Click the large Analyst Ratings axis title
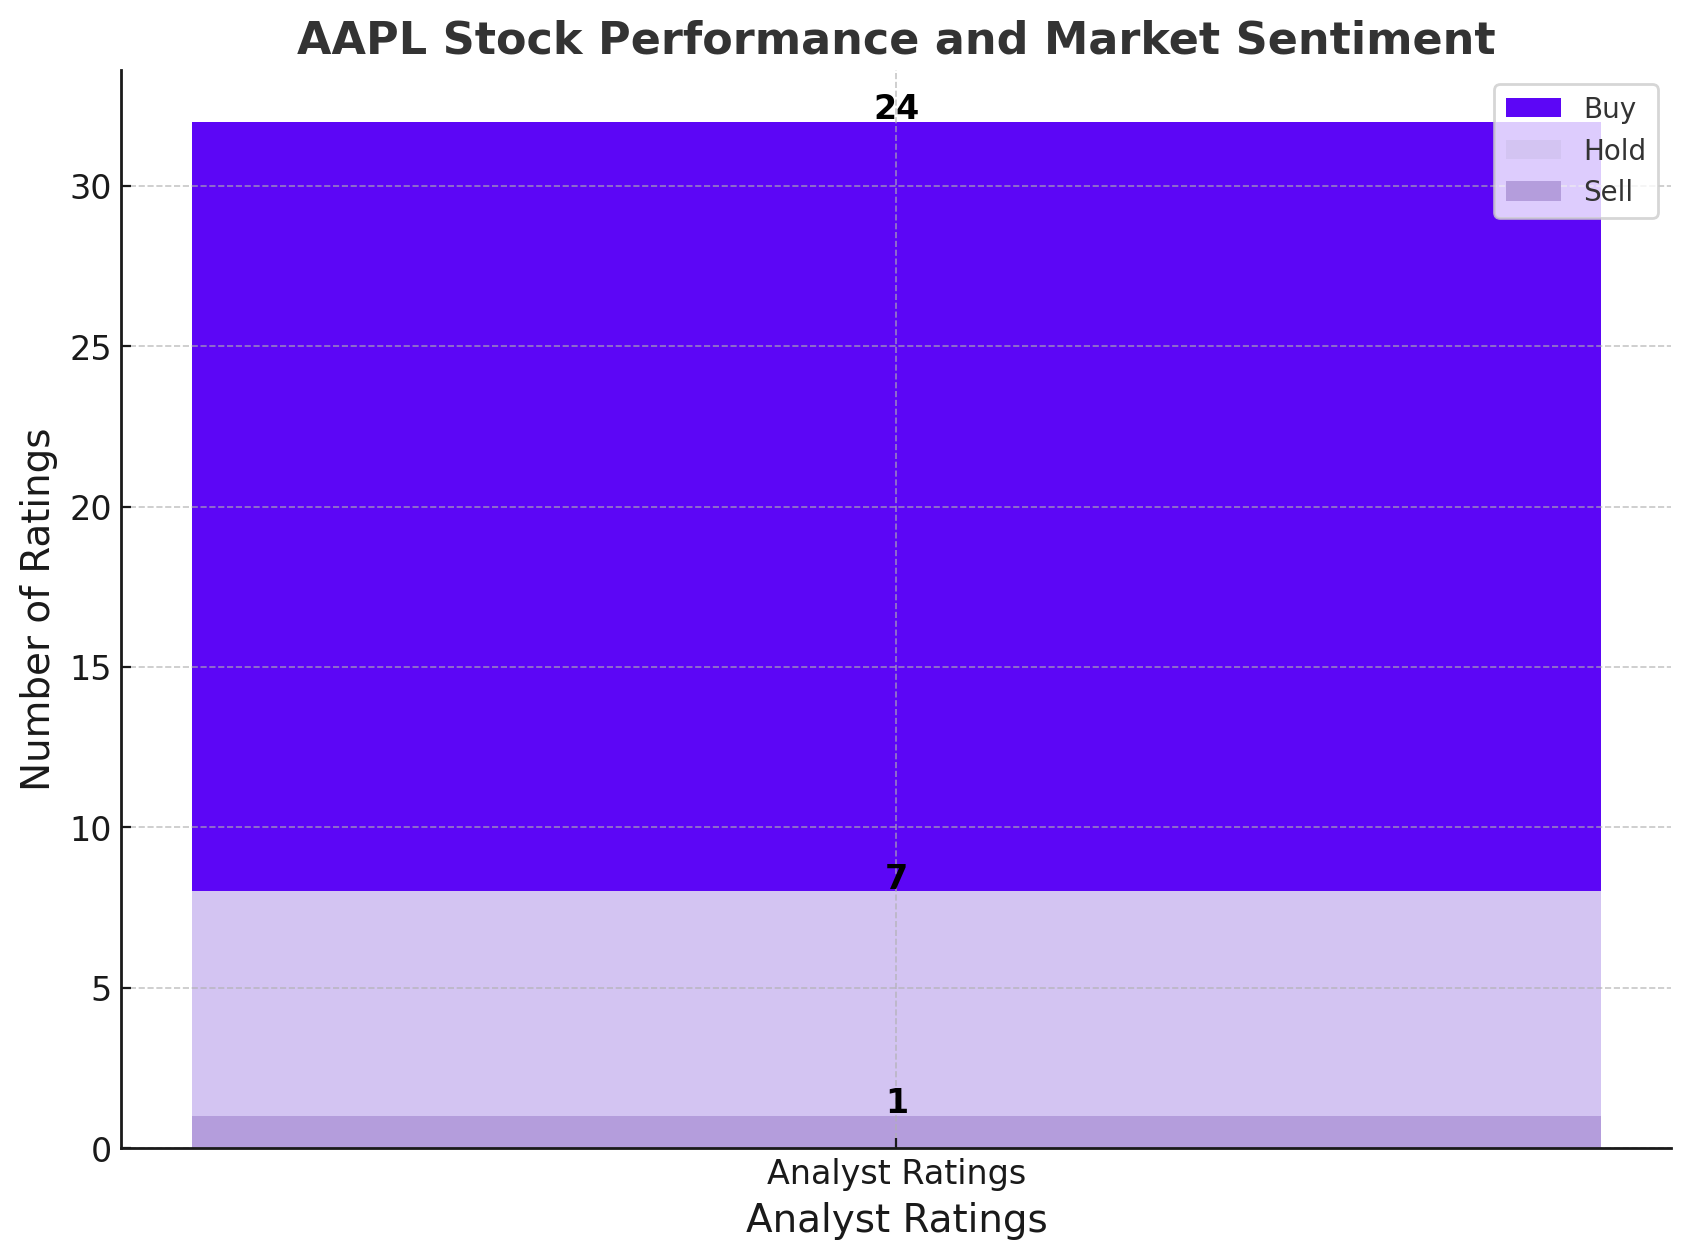The width and height of the screenshot is (1691, 1260). tap(896, 1220)
